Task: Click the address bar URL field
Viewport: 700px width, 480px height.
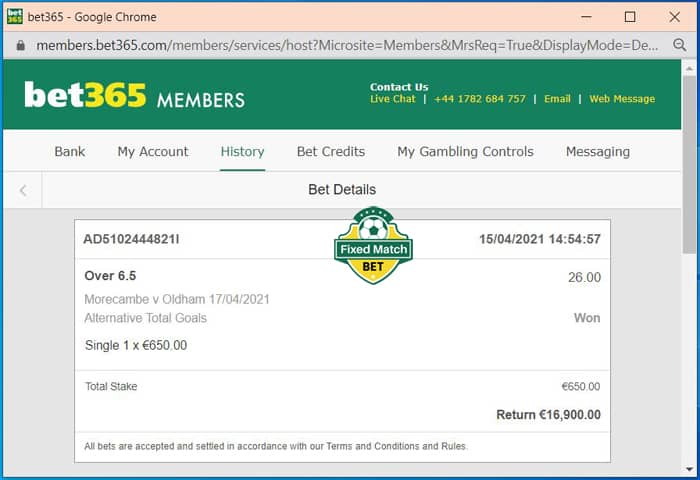Action: pyautogui.click(x=347, y=45)
